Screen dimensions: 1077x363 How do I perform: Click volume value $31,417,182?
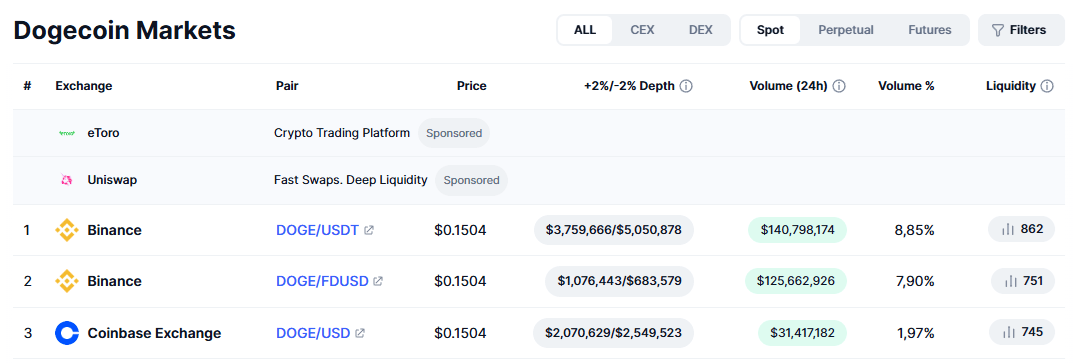[x=802, y=333]
